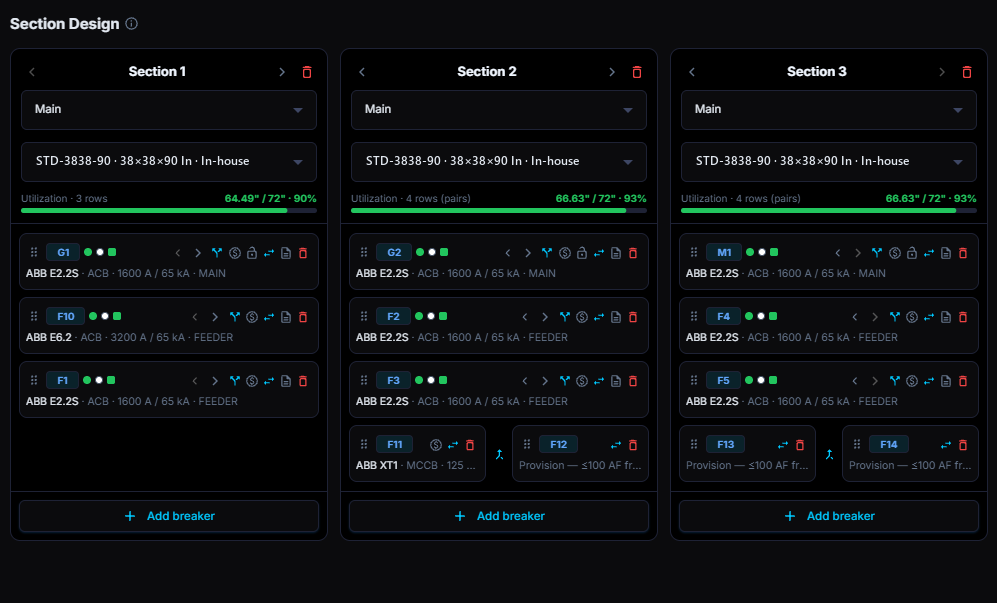Click the Section 2 title
Viewport: 997px width, 603px height.
[487, 71]
